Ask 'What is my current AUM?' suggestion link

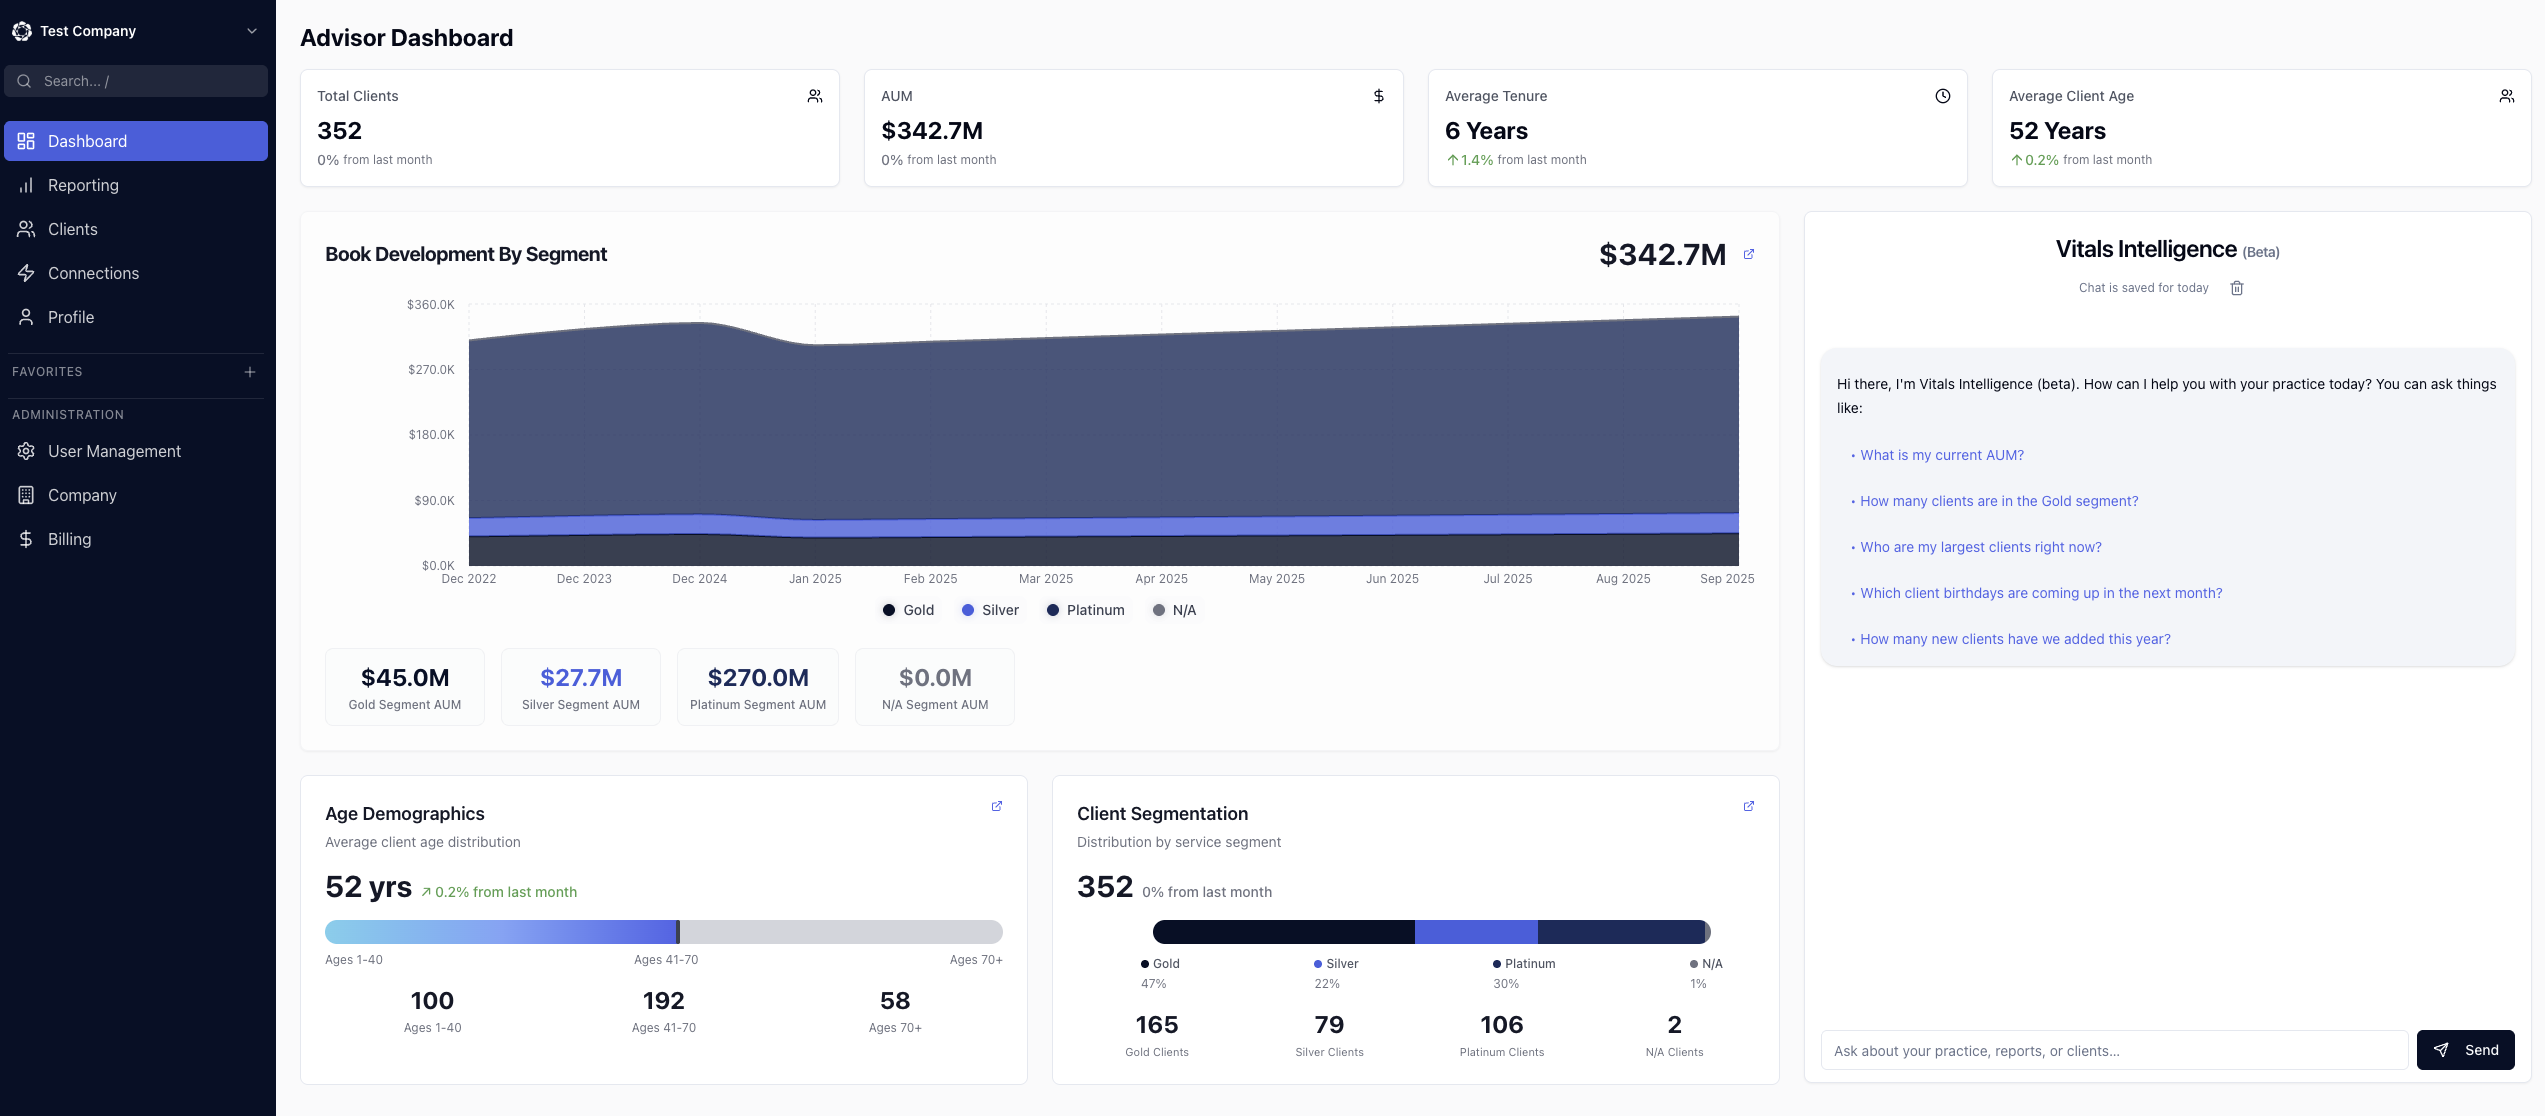(1941, 454)
